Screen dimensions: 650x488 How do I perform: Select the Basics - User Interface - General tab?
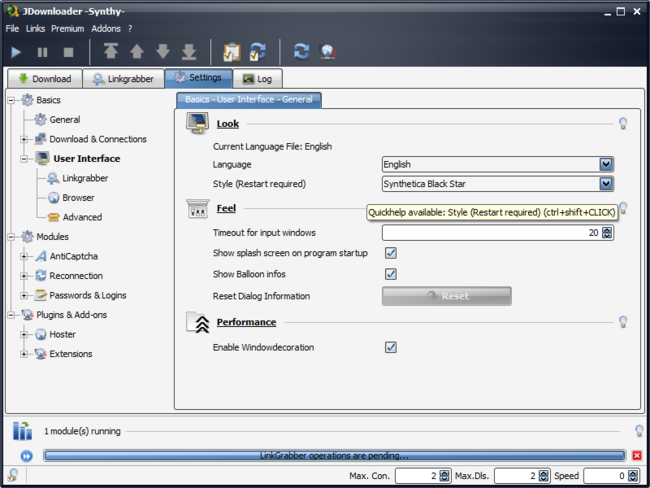tap(249, 100)
